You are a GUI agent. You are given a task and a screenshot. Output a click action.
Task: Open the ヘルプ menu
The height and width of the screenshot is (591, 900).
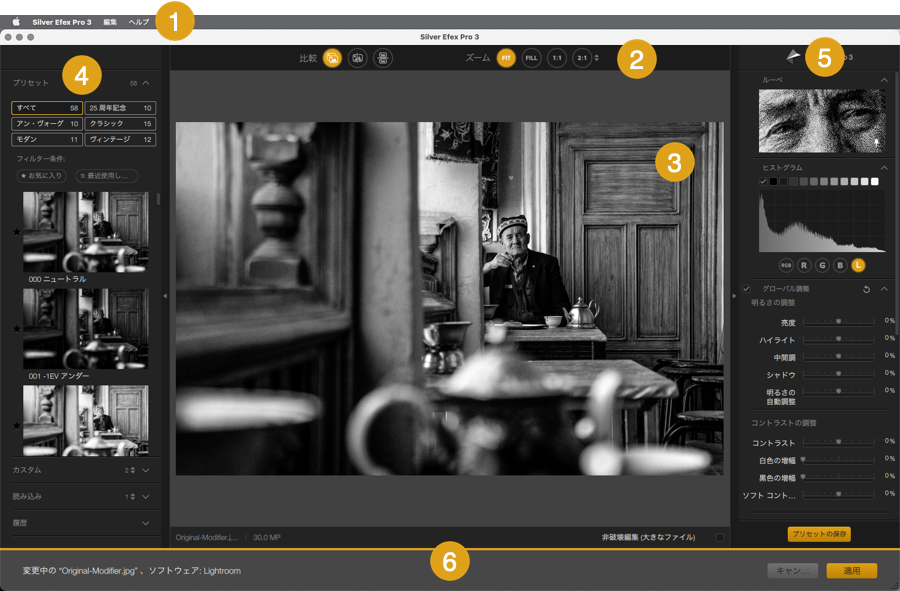coord(139,22)
